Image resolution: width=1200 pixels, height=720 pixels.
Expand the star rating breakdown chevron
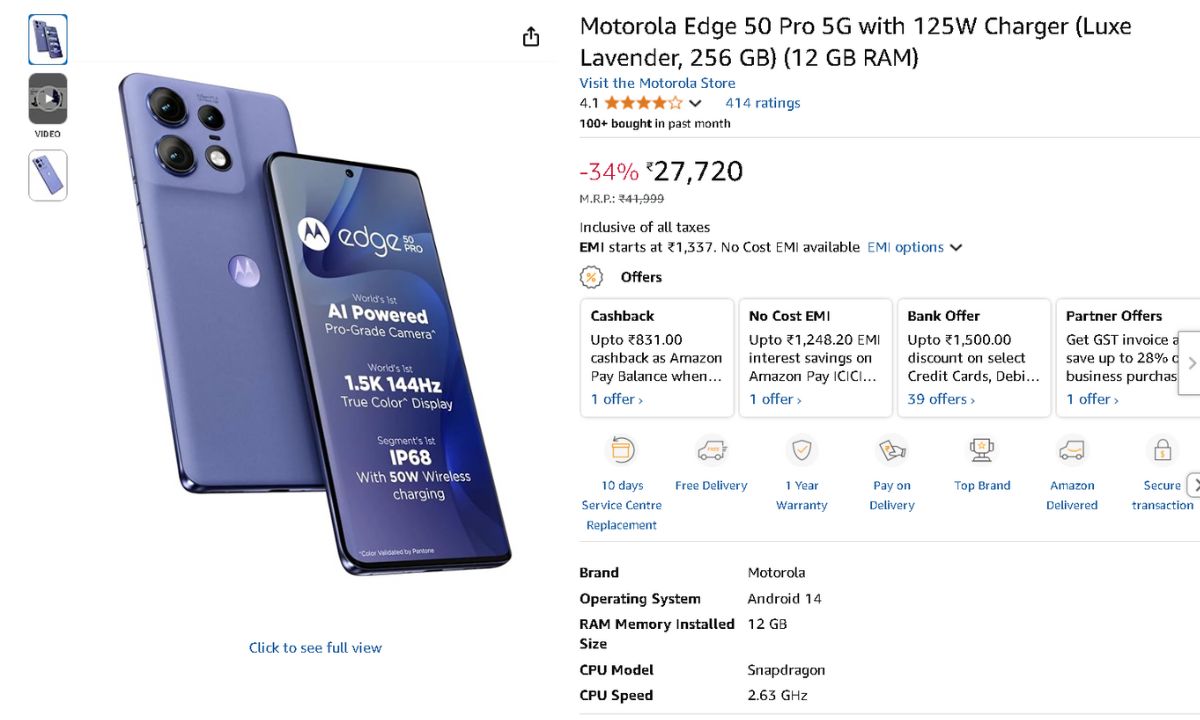(x=696, y=103)
